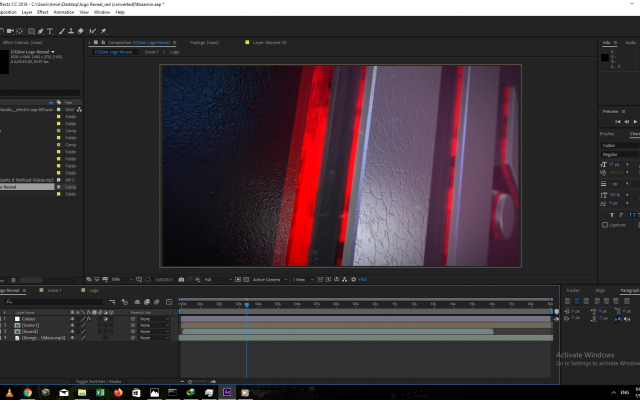Select the Puppet Pin tool
The width and height of the screenshot is (640, 400).
pos(103,31)
